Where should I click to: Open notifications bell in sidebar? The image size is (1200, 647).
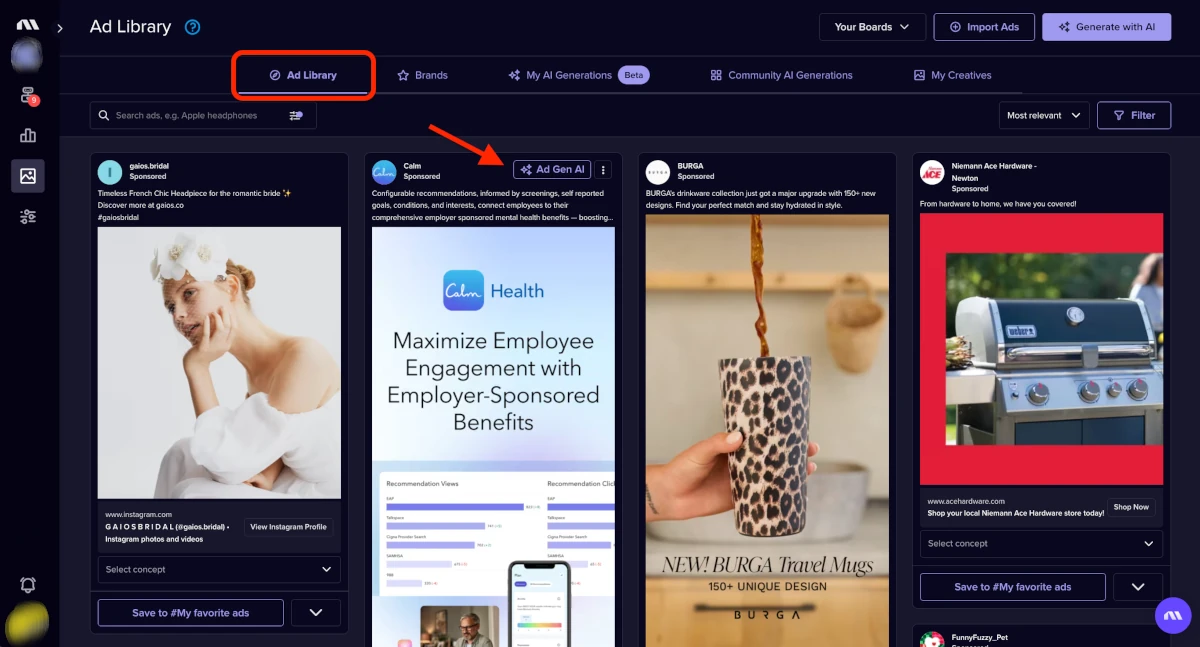(28, 585)
